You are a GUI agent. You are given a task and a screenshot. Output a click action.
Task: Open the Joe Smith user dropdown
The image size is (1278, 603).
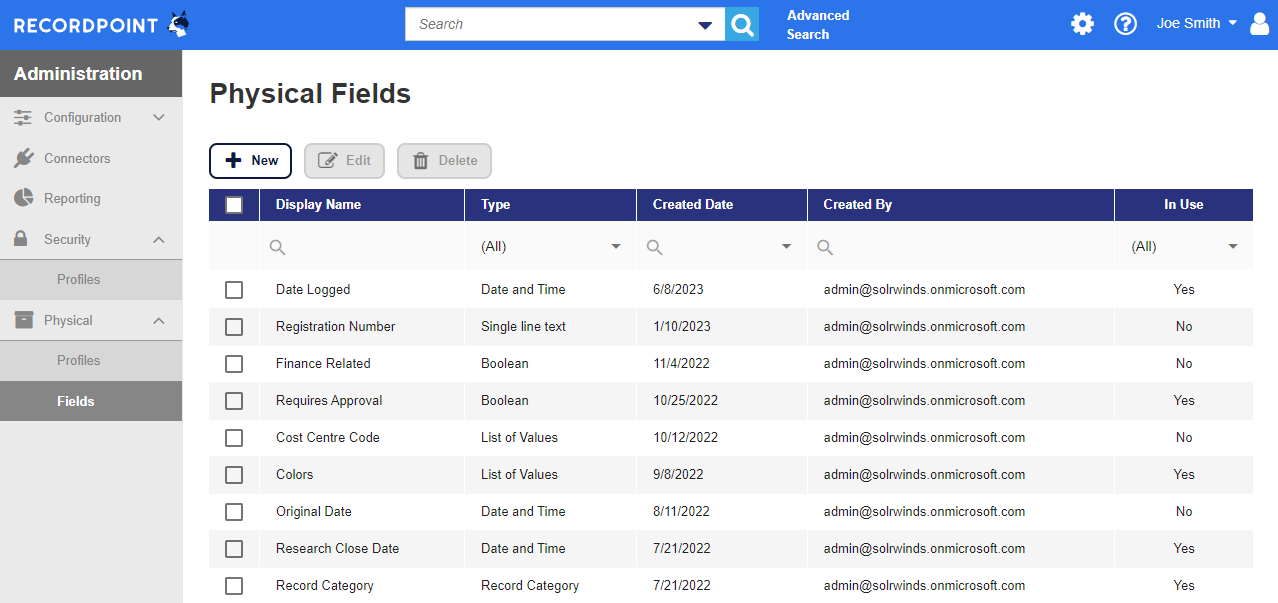(1196, 23)
